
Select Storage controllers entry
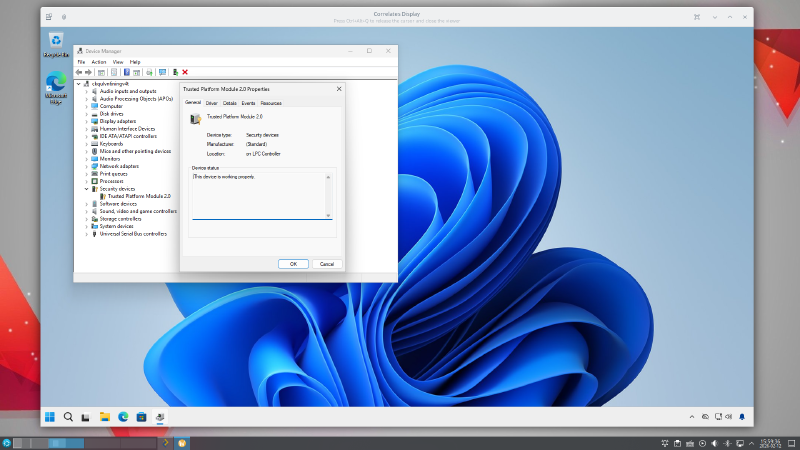tap(120, 219)
